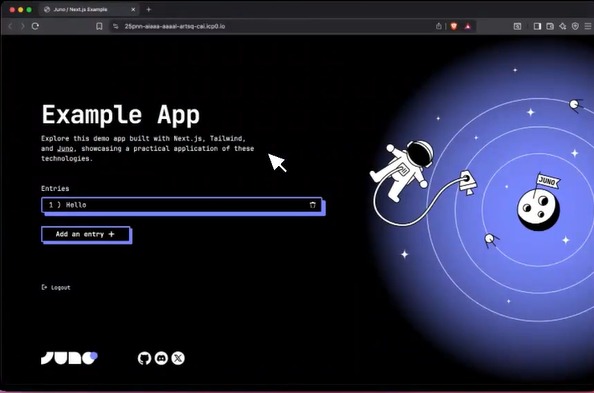Click the share icon in address bar
This screenshot has height=393, width=594.
coord(438,26)
